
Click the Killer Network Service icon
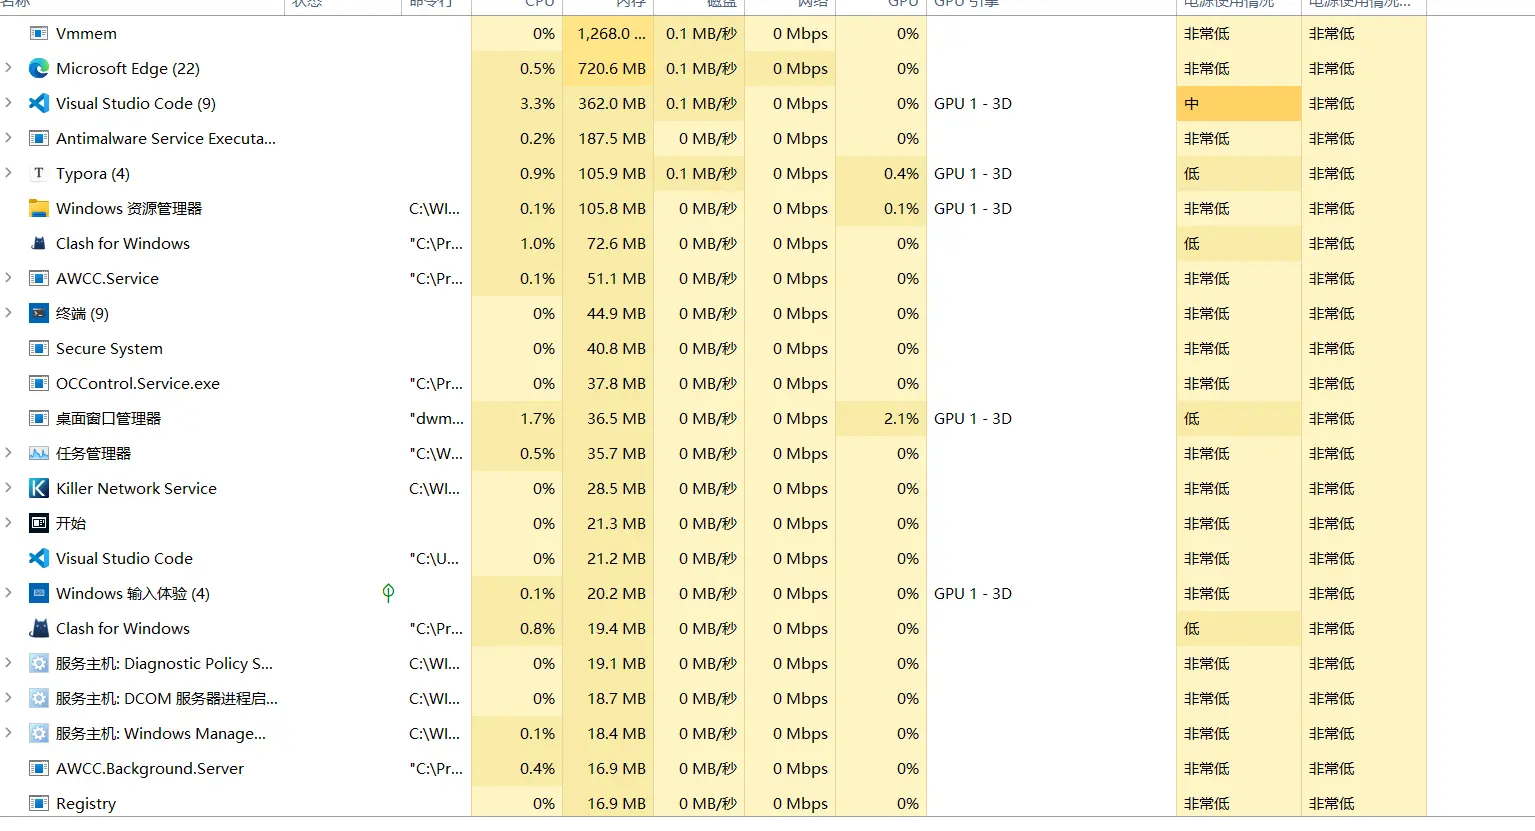pyautogui.click(x=39, y=488)
